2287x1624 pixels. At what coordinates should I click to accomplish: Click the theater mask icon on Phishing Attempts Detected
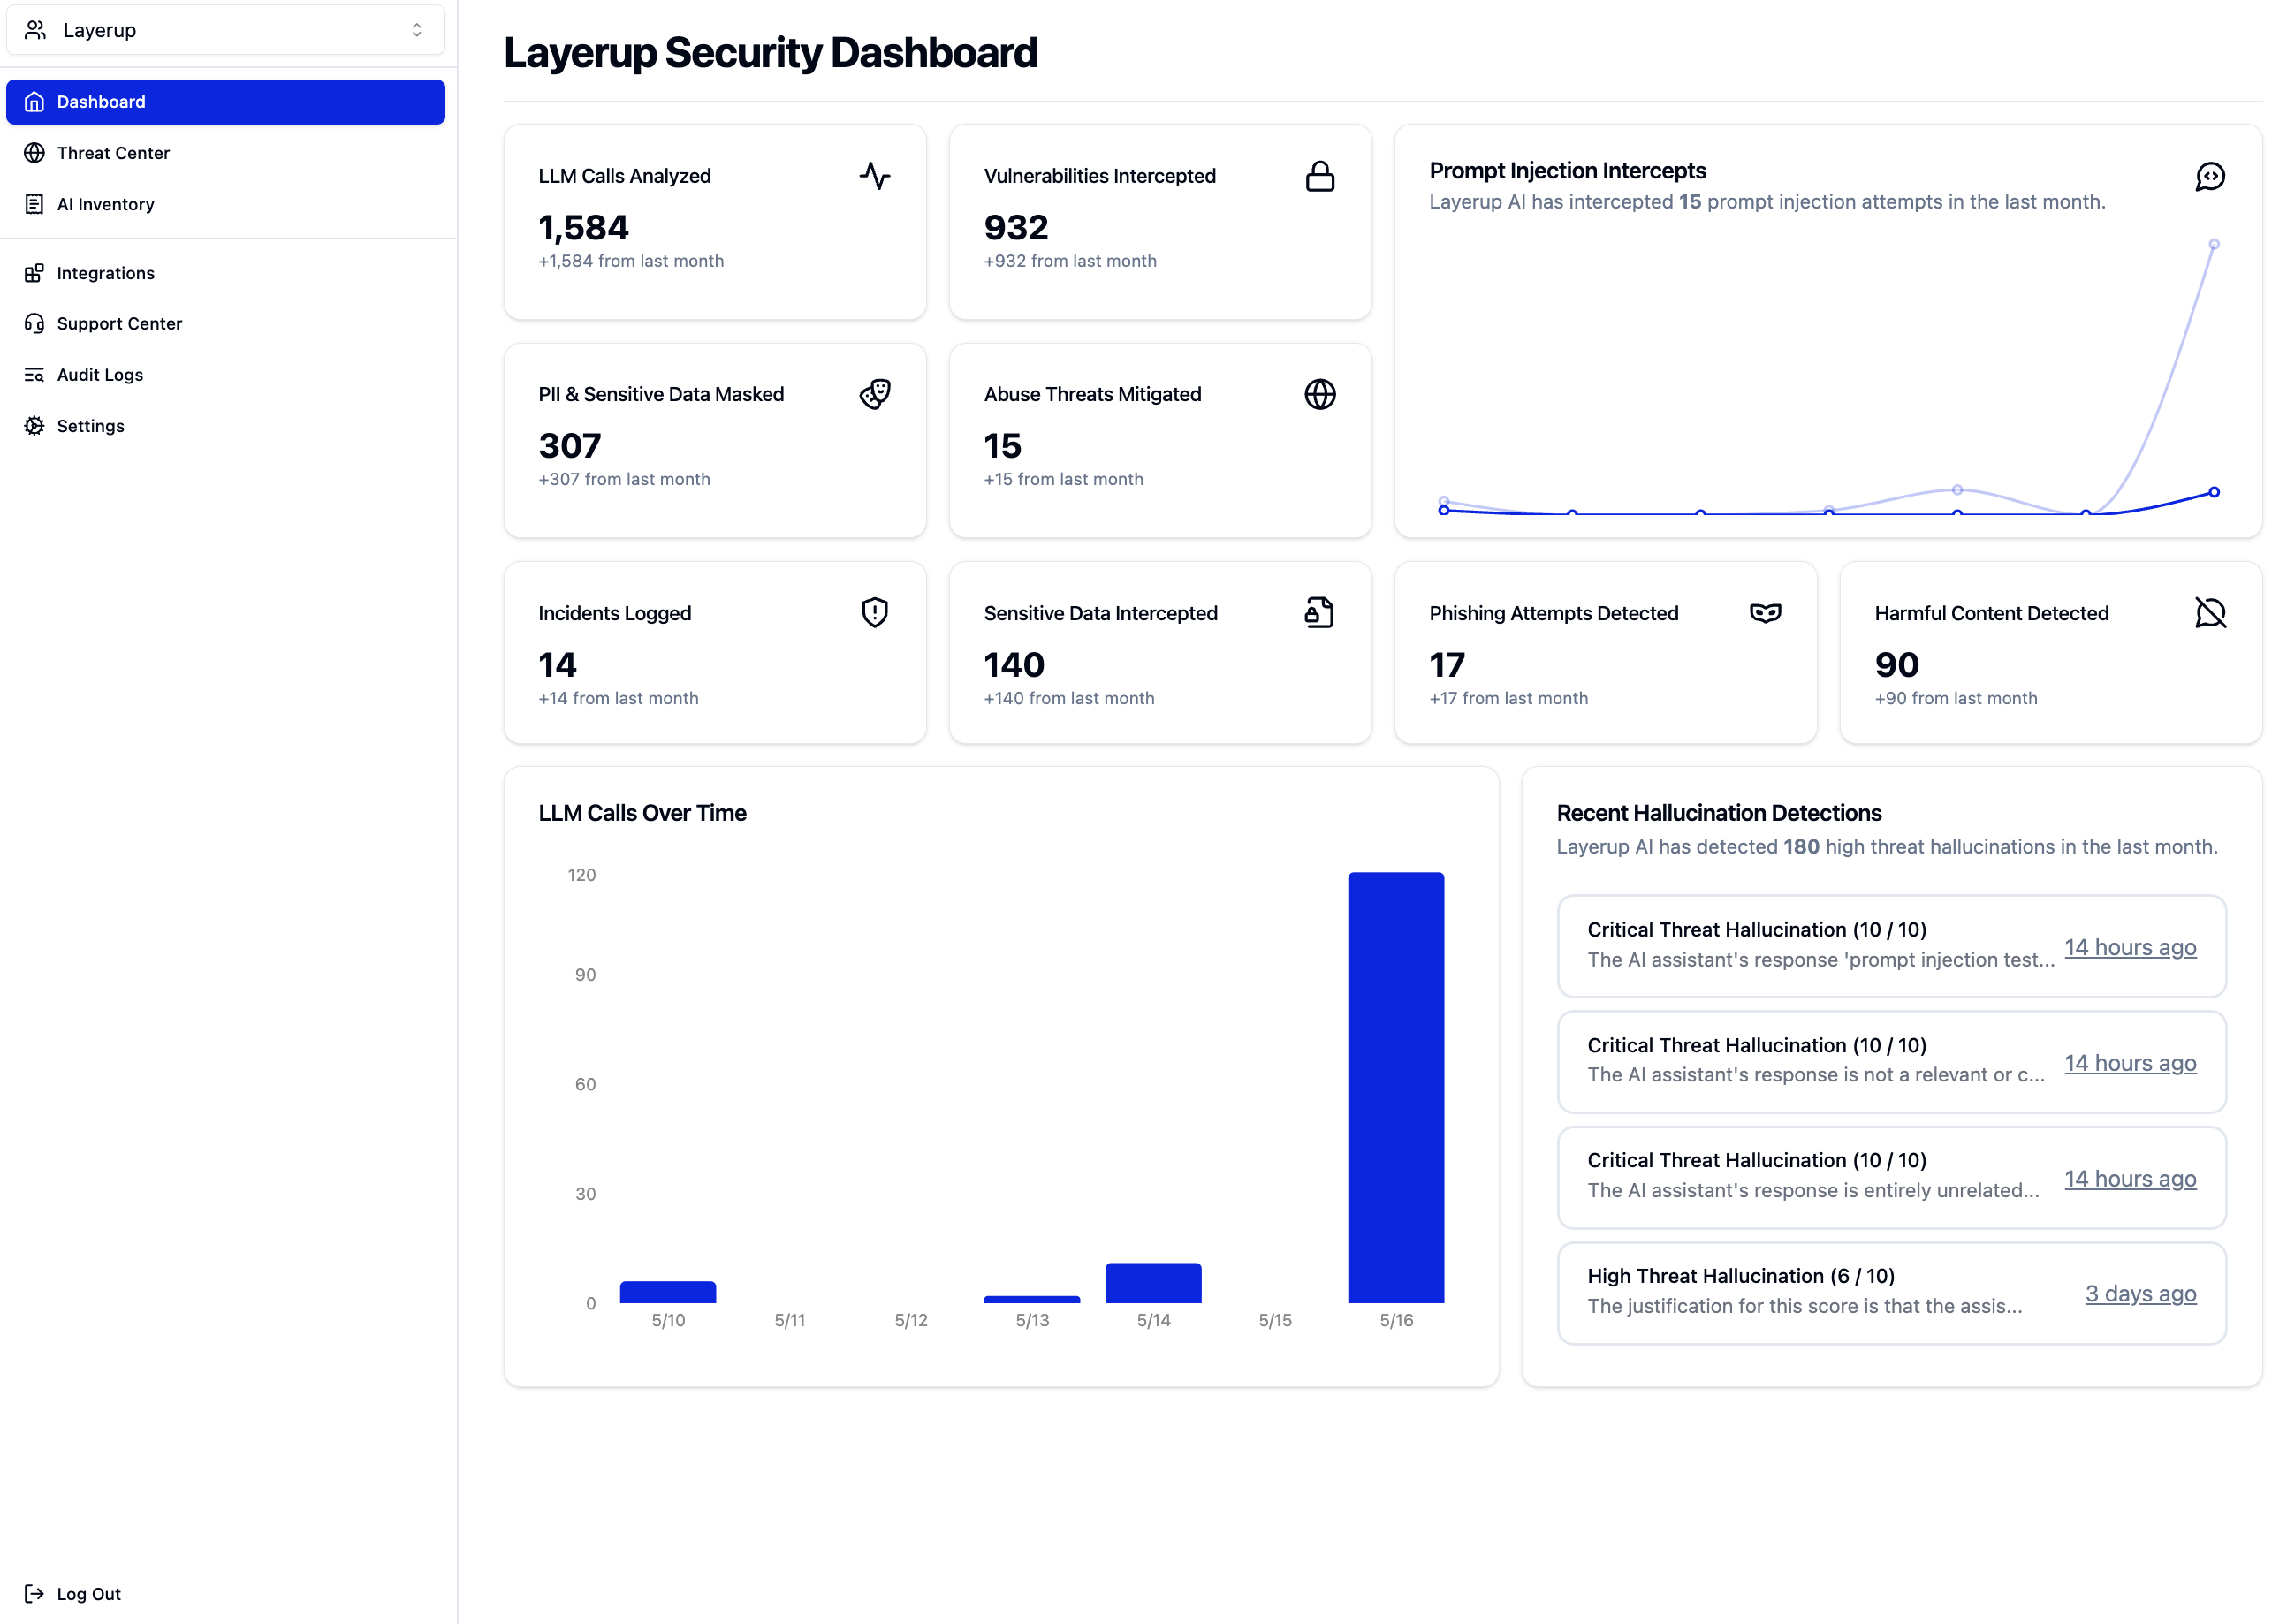pyautogui.click(x=1764, y=612)
